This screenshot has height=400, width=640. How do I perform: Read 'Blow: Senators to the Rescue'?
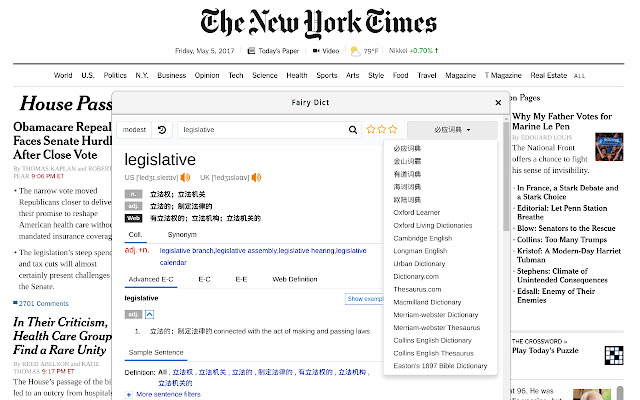coord(566,228)
